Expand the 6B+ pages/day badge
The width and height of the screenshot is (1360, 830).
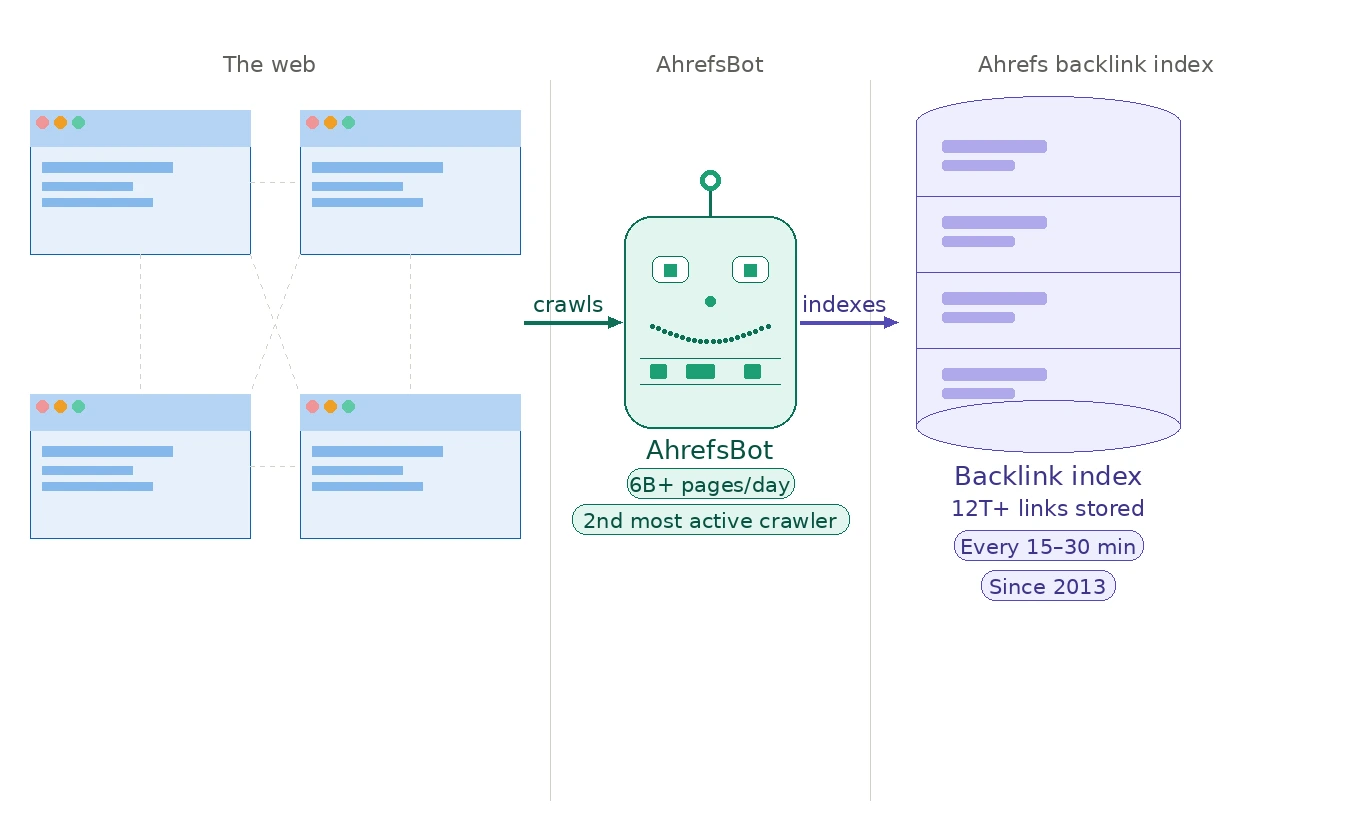click(710, 483)
